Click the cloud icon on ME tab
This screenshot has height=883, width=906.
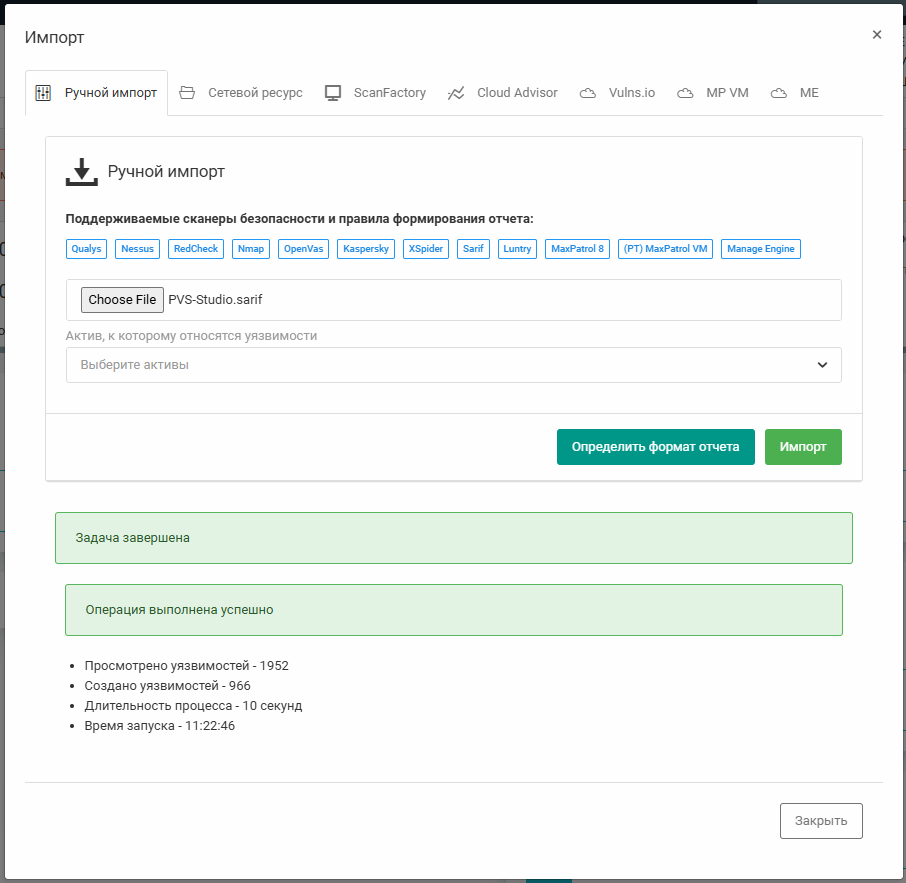coord(778,91)
